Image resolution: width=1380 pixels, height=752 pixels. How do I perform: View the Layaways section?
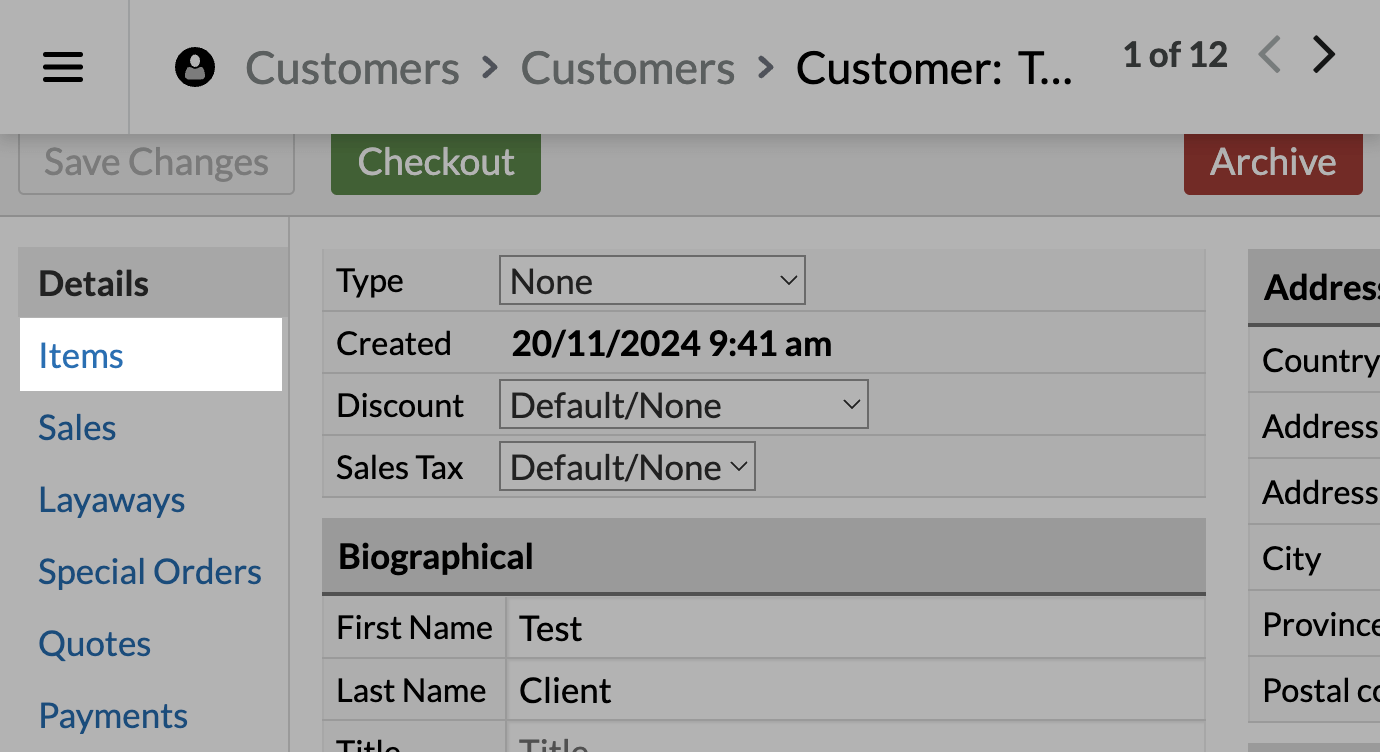pyautogui.click(x=112, y=499)
